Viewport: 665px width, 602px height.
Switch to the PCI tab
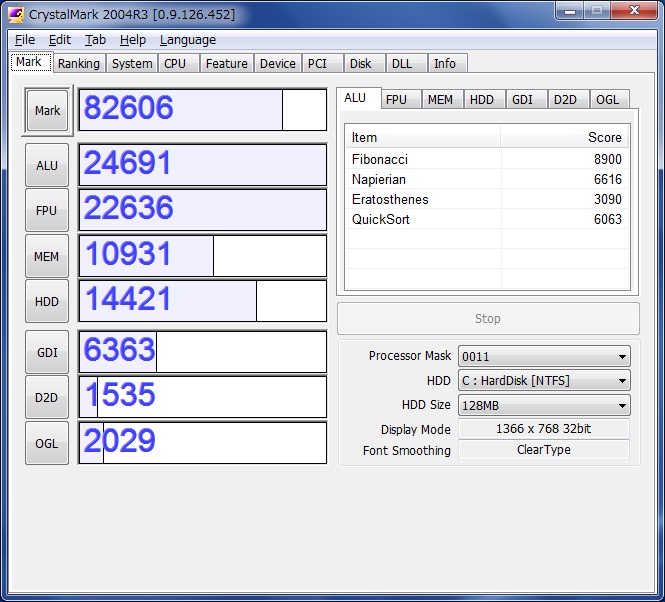[322, 64]
